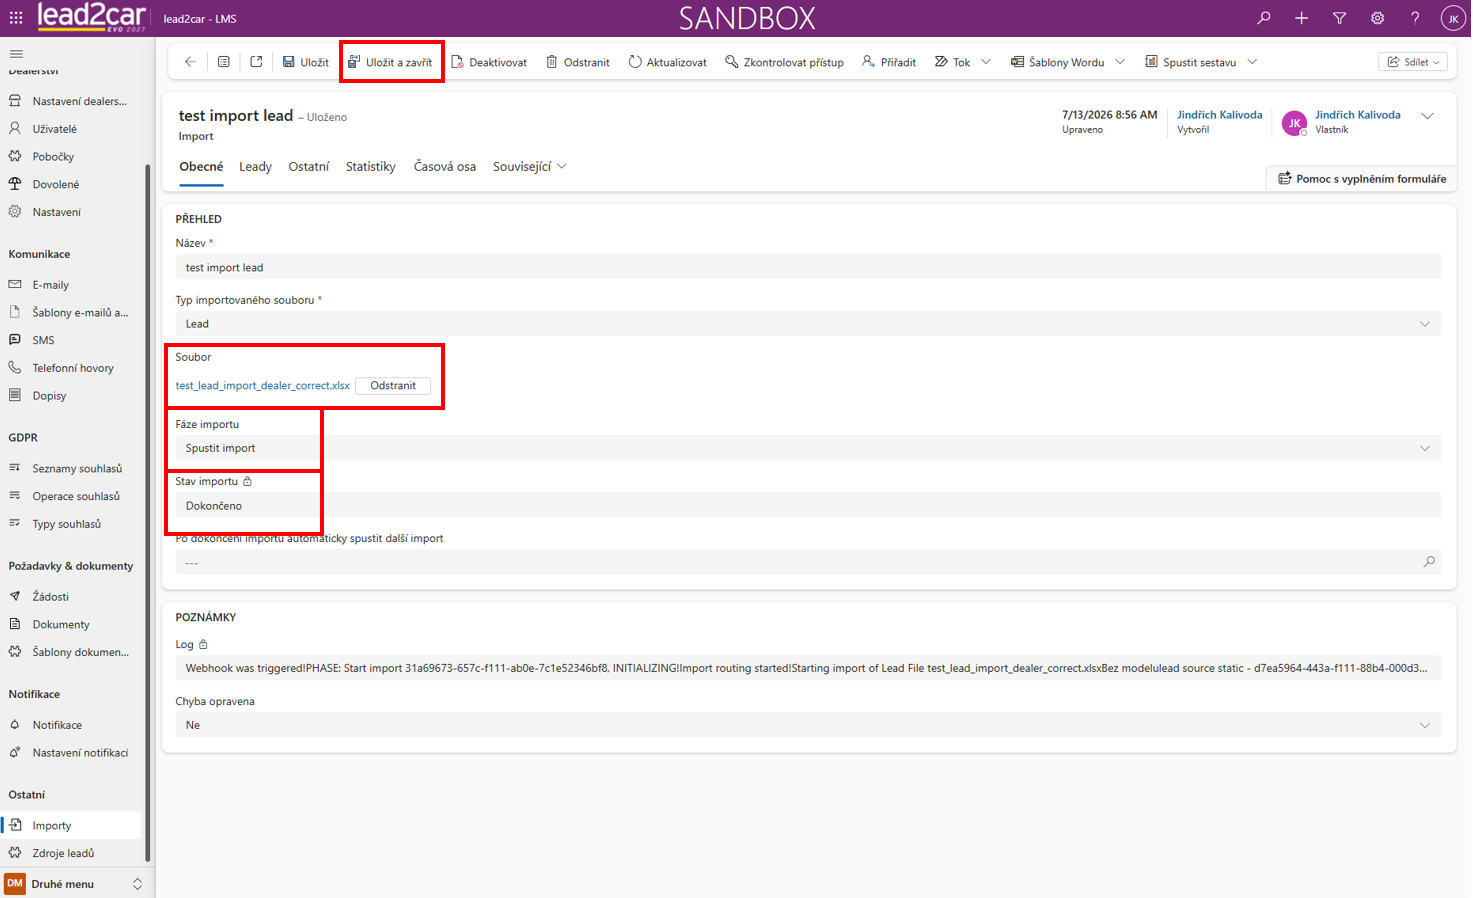Click the plus icon to create new record

click(1301, 18)
